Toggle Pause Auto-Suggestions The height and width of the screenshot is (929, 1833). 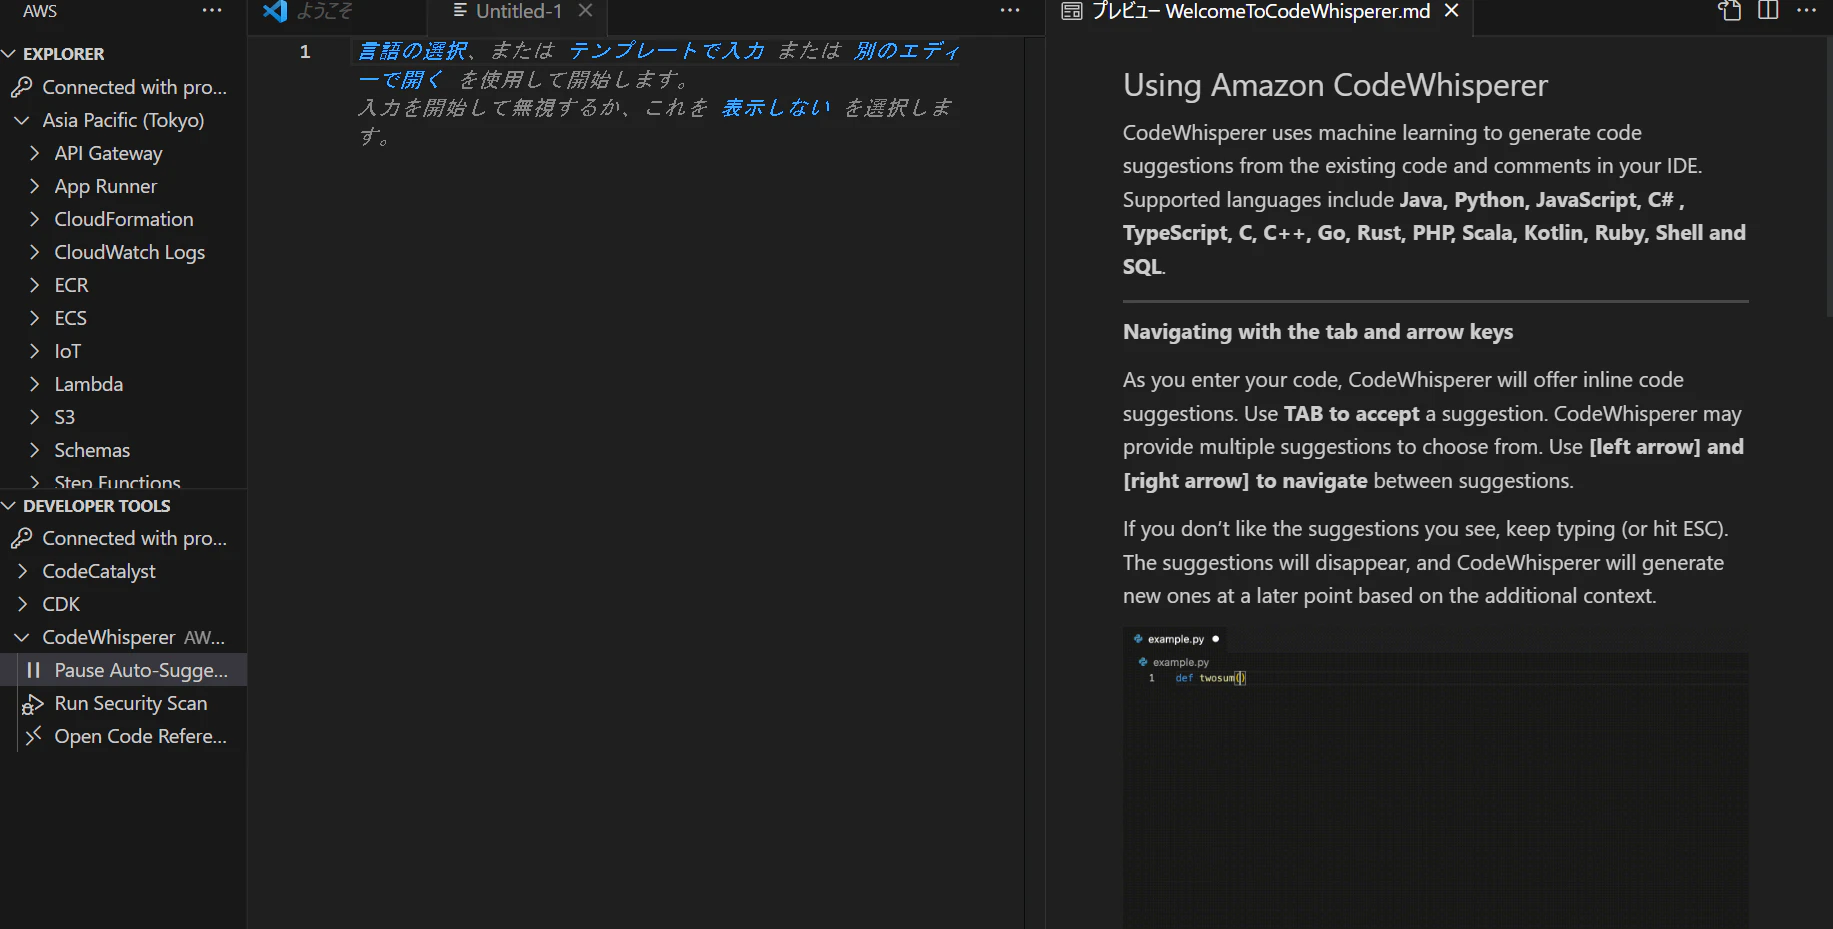[x=123, y=671]
